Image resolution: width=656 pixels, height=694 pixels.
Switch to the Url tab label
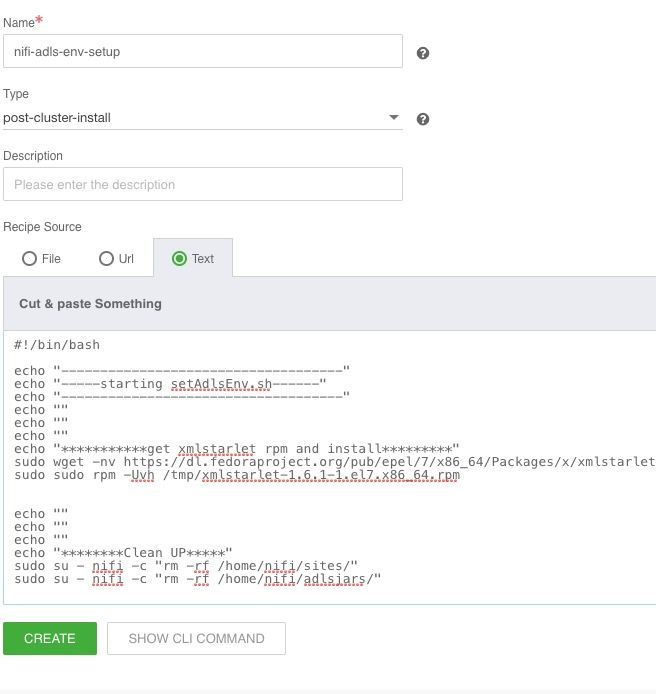point(126,258)
